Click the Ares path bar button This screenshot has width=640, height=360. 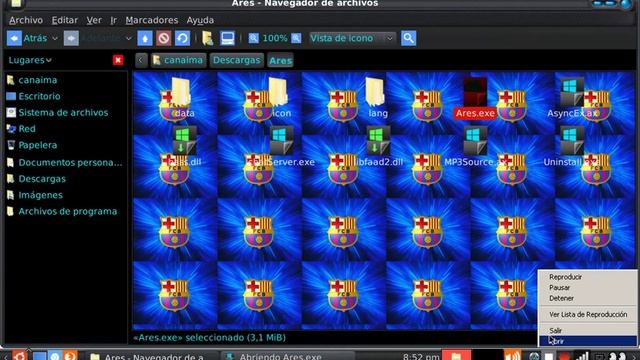pyautogui.click(x=280, y=60)
